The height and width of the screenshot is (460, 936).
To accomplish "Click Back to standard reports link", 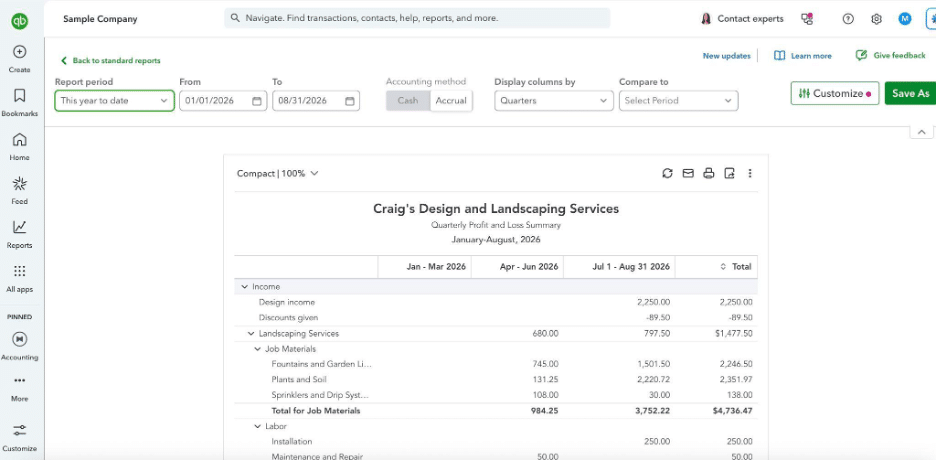I will (x=110, y=60).
